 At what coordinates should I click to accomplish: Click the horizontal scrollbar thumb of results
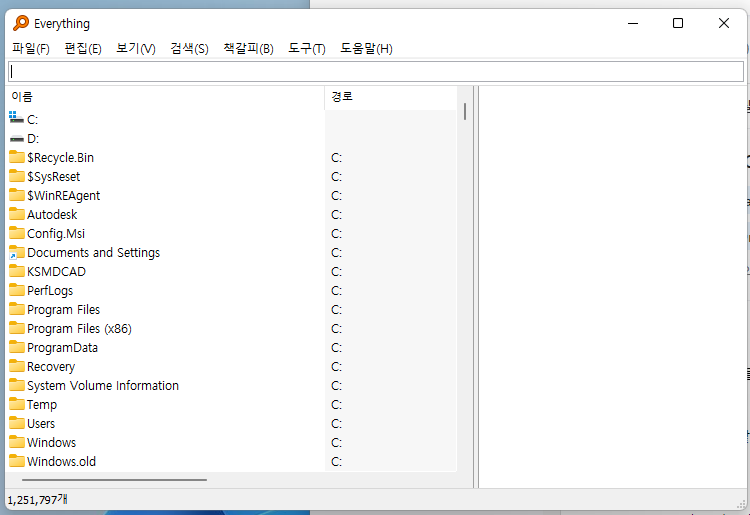click(x=114, y=480)
